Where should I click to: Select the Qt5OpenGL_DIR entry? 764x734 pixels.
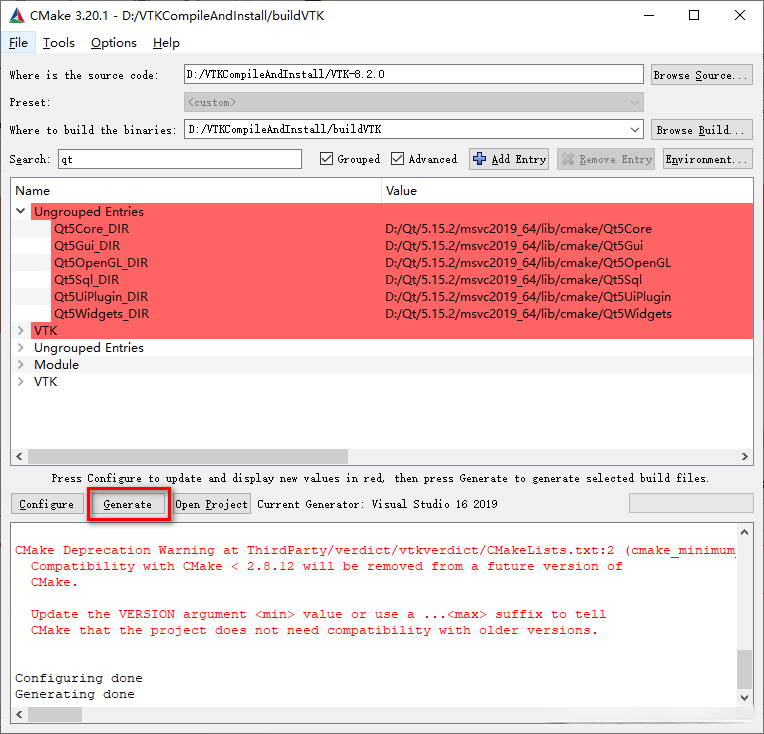pyautogui.click(x=101, y=263)
